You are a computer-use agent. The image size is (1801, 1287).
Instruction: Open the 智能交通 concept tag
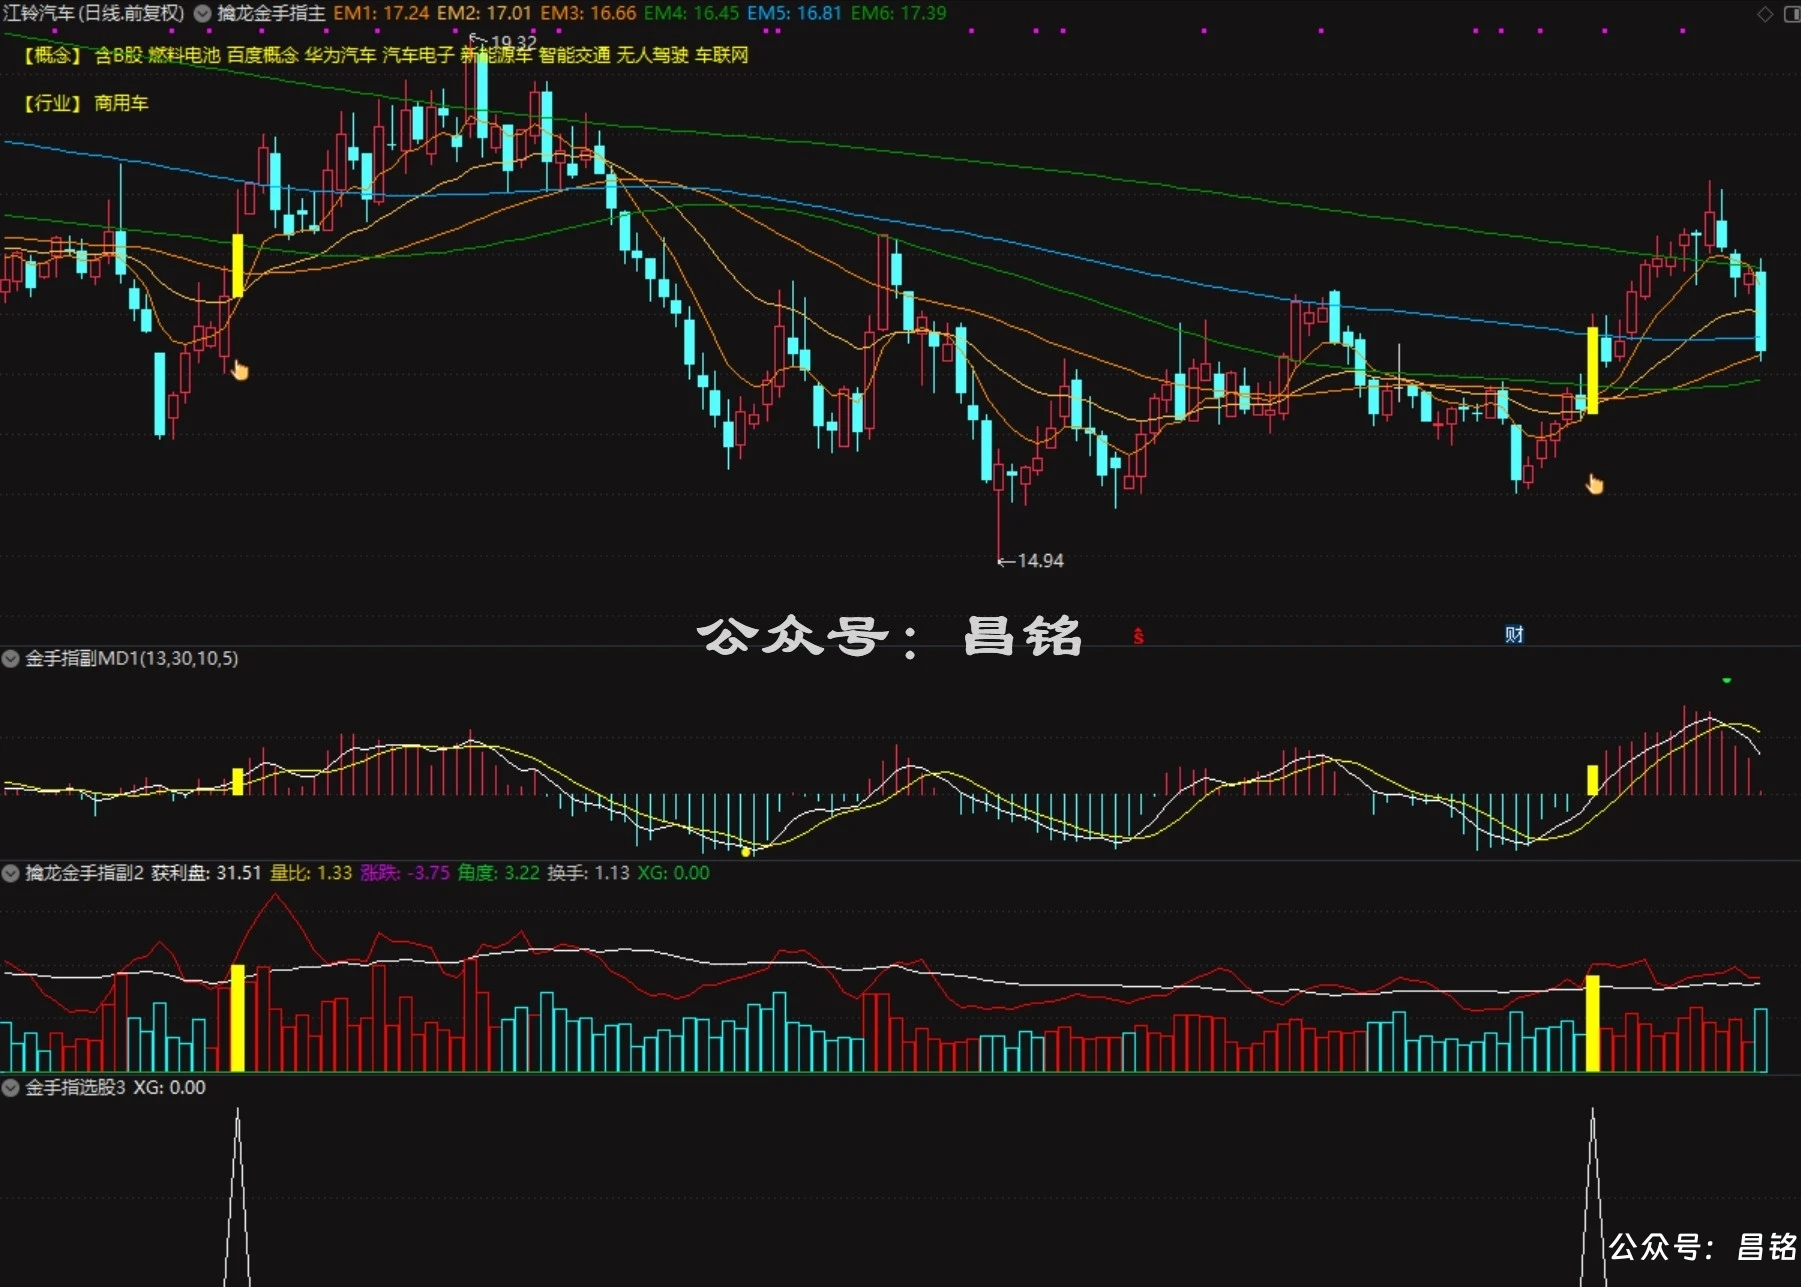(574, 55)
